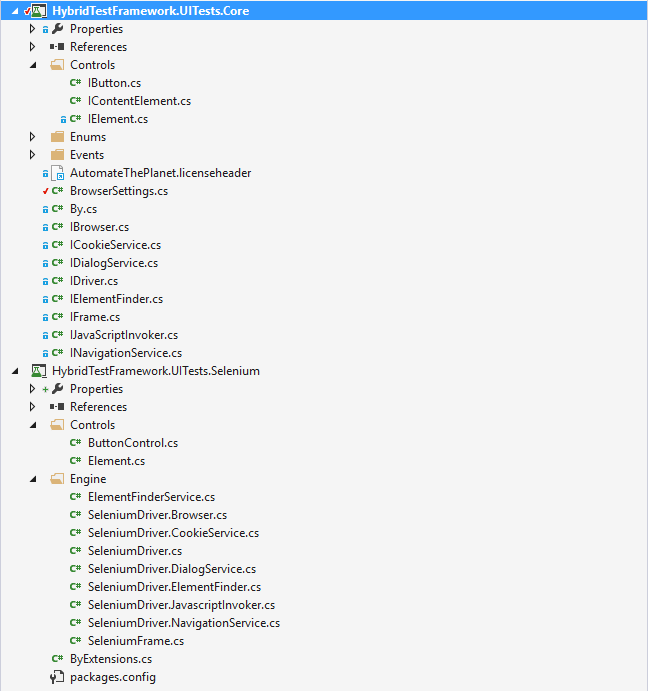Select the BrowserSettings.cs file
648x691 pixels.
[x=119, y=191]
